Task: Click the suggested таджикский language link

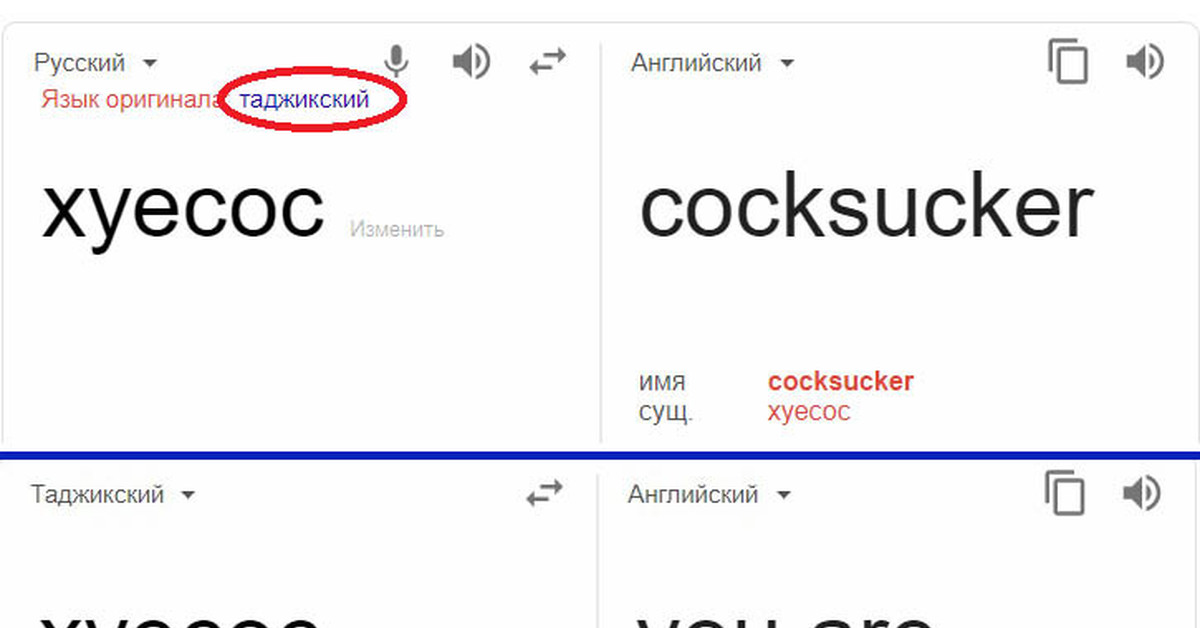Action: 304,100
